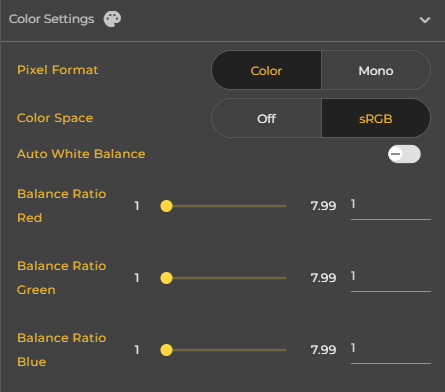
Task: Switch pixel format to Mono
Action: [x=376, y=70]
